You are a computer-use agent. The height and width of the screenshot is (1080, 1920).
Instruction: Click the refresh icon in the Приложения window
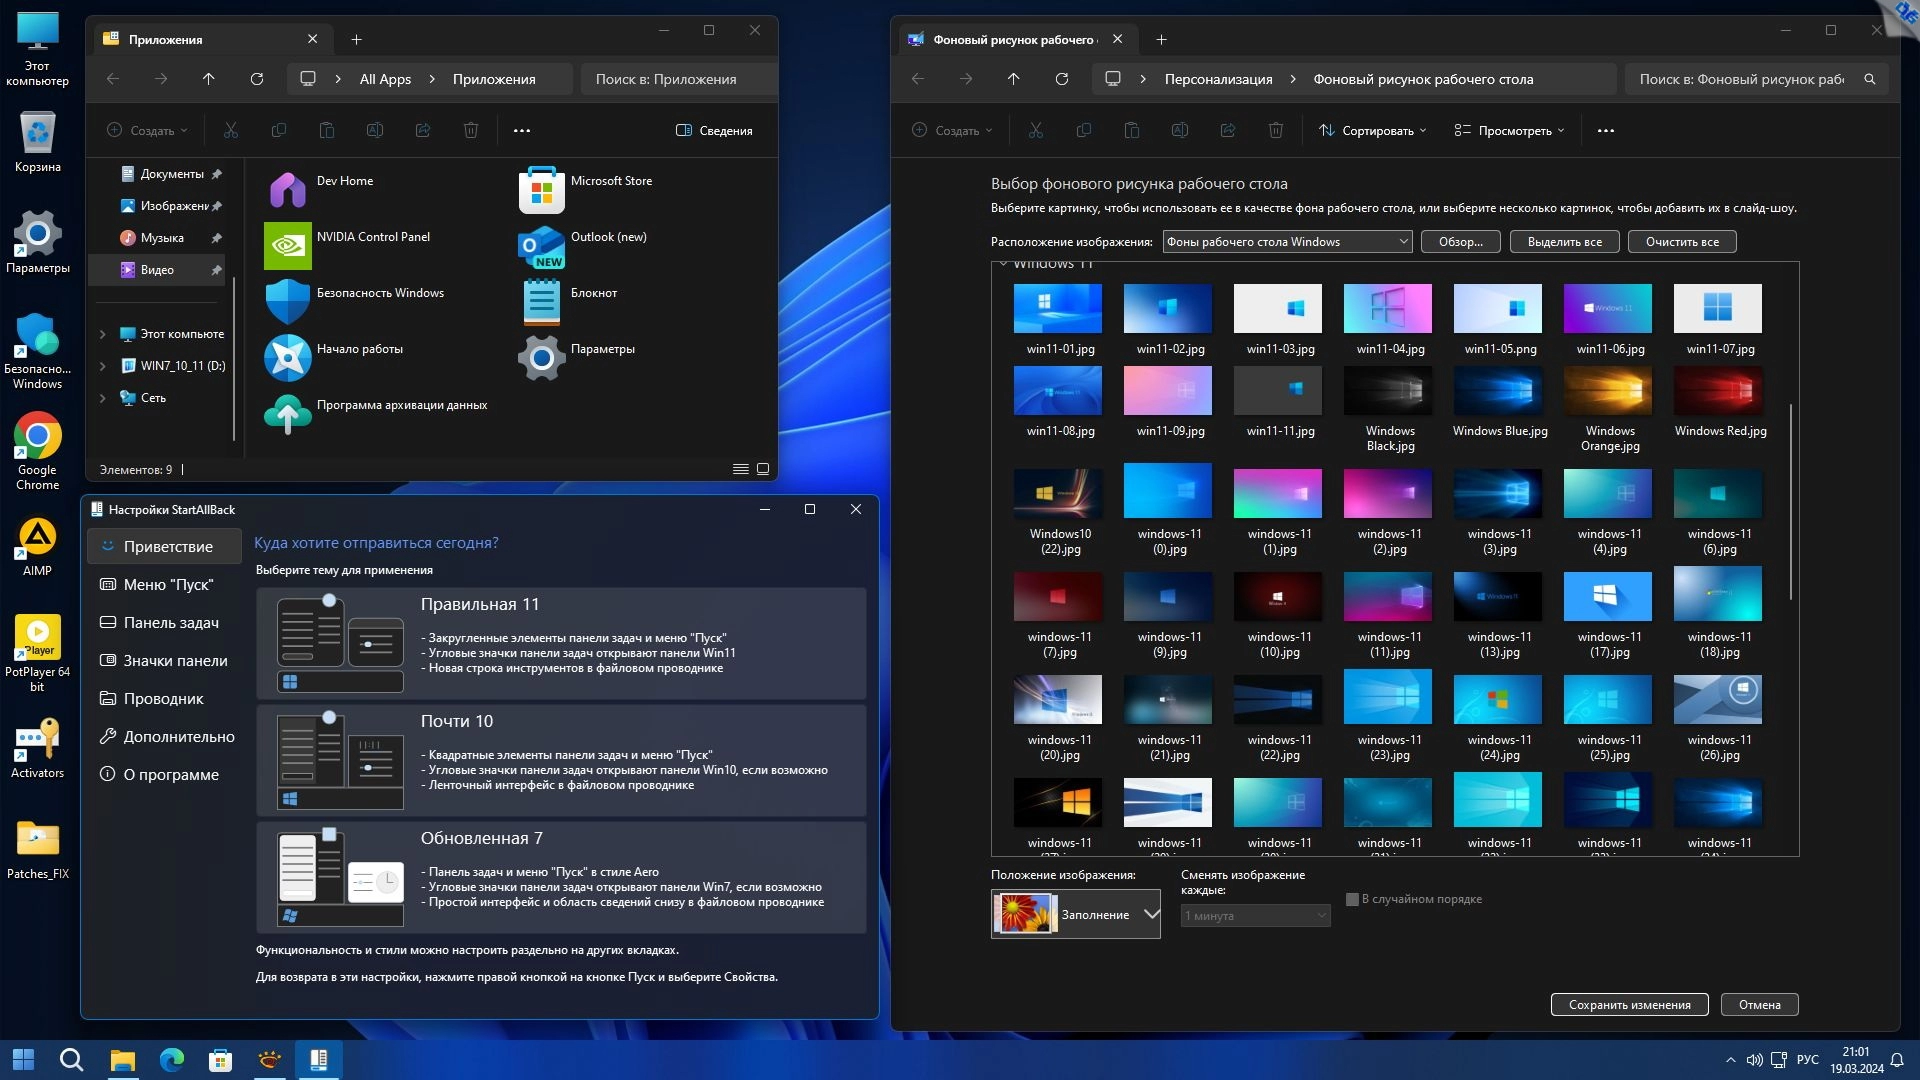coord(257,79)
